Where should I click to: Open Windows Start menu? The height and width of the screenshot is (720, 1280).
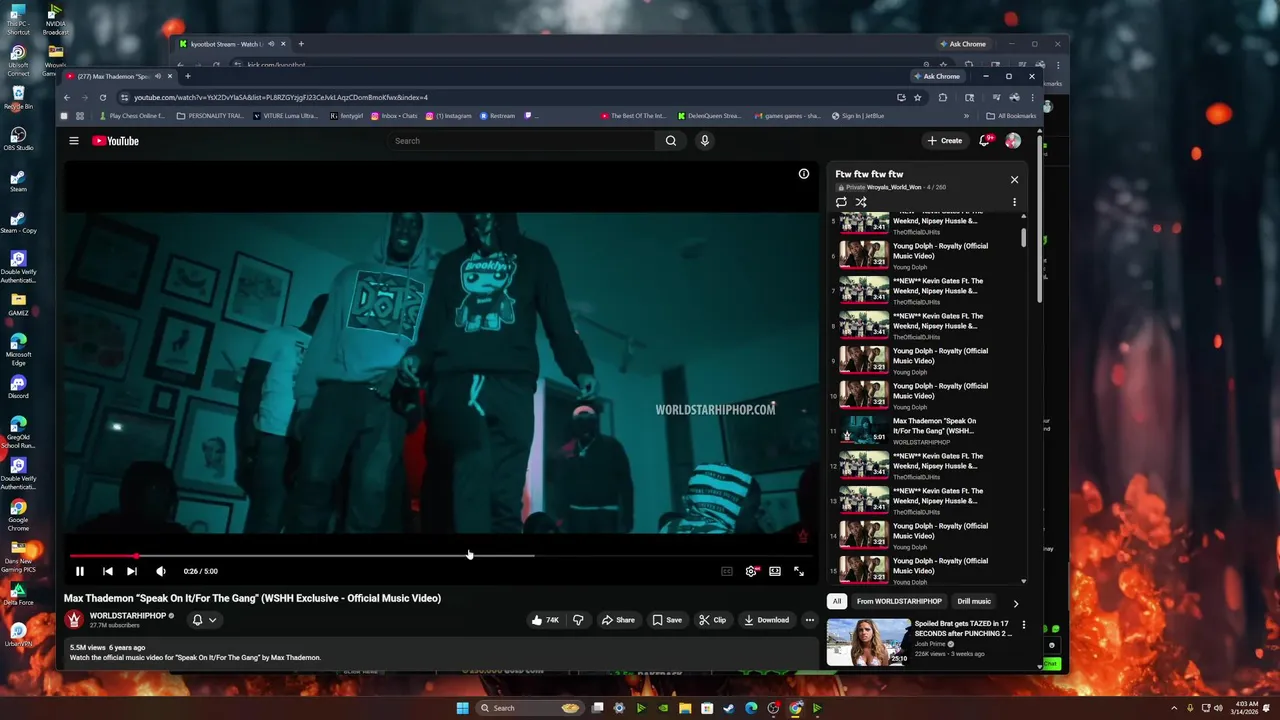[x=462, y=708]
